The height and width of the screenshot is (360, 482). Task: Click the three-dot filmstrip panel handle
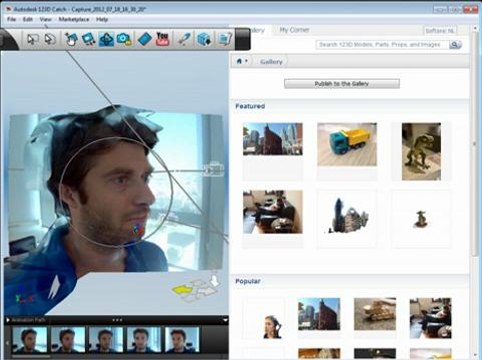(117, 320)
